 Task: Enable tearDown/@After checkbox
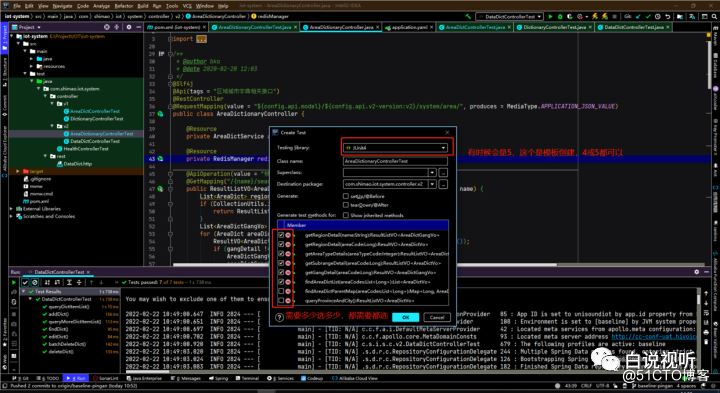tap(346, 205)
